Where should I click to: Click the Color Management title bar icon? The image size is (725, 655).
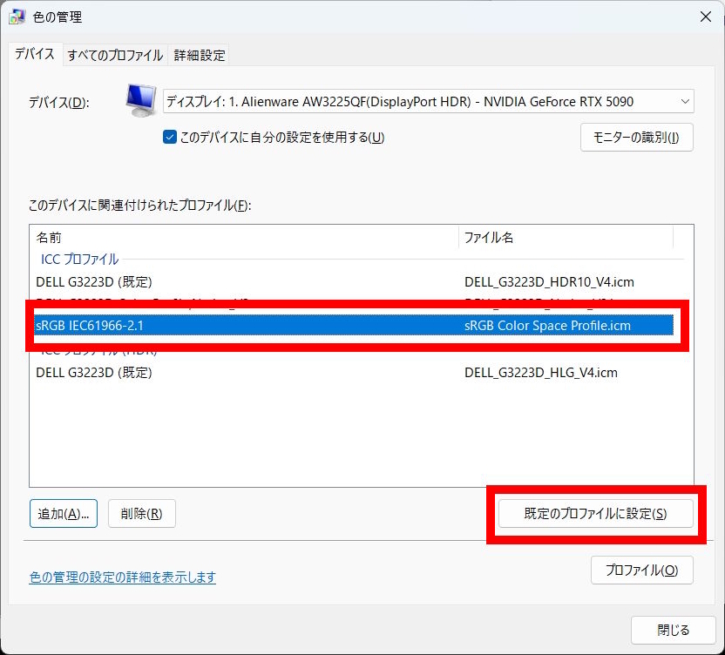coord(17,17)
